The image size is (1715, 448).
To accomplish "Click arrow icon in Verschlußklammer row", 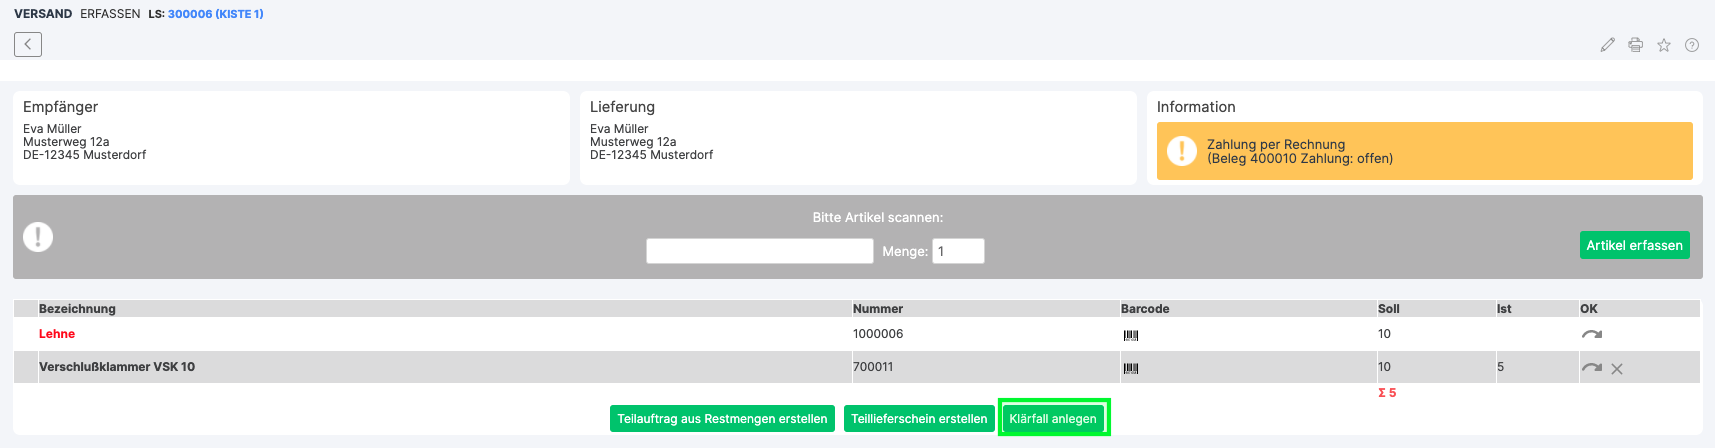I will coord(1591,368).
